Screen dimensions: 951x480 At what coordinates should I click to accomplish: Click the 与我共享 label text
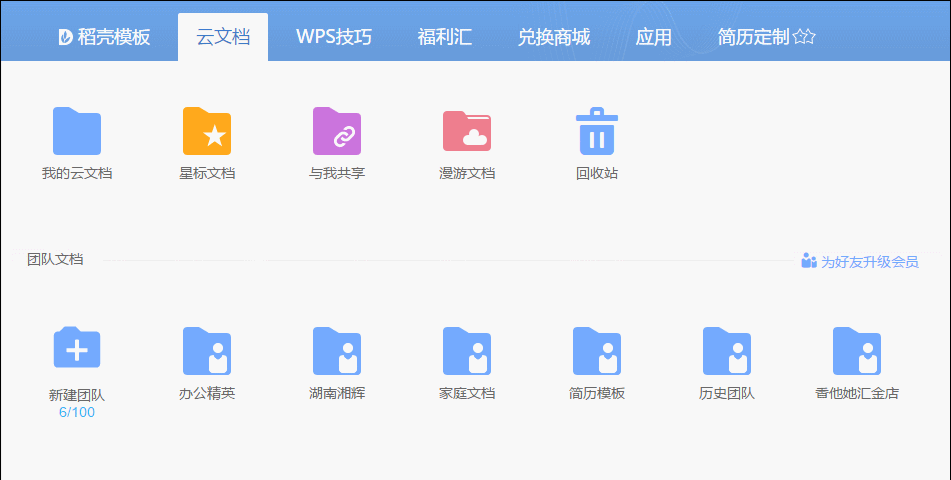click(337, 174)
